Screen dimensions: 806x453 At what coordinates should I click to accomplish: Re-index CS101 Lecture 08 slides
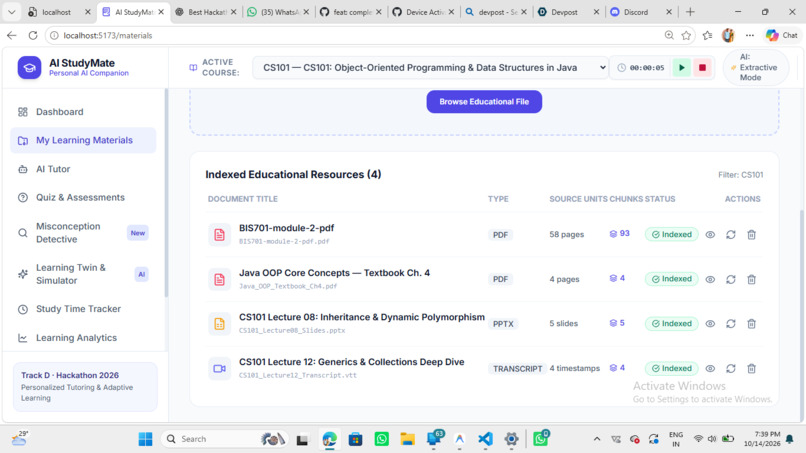coord(730,323)
